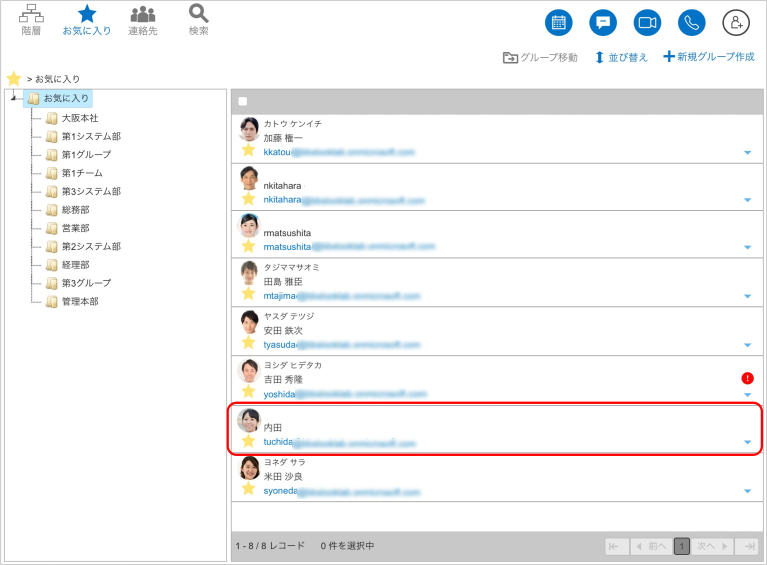Screen dimensions: 767x565
Task: Switch to the 階層 tab
Action: click(31, 20)
